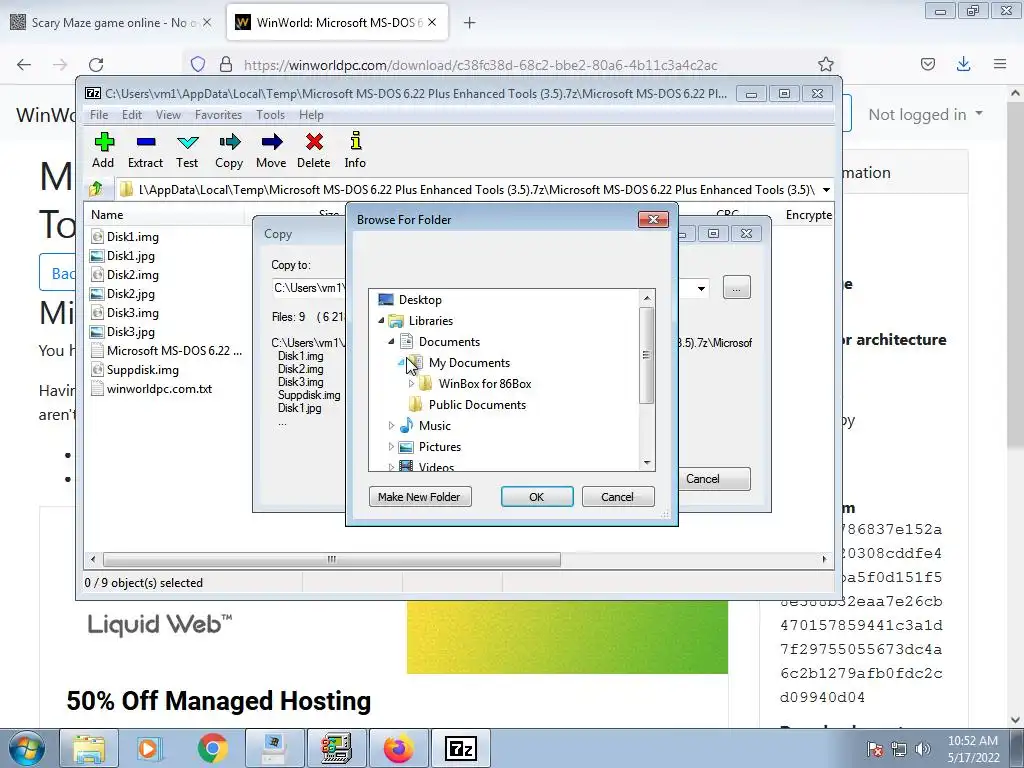
Task: Expand the Pictures library node
Action: point(391,447)
